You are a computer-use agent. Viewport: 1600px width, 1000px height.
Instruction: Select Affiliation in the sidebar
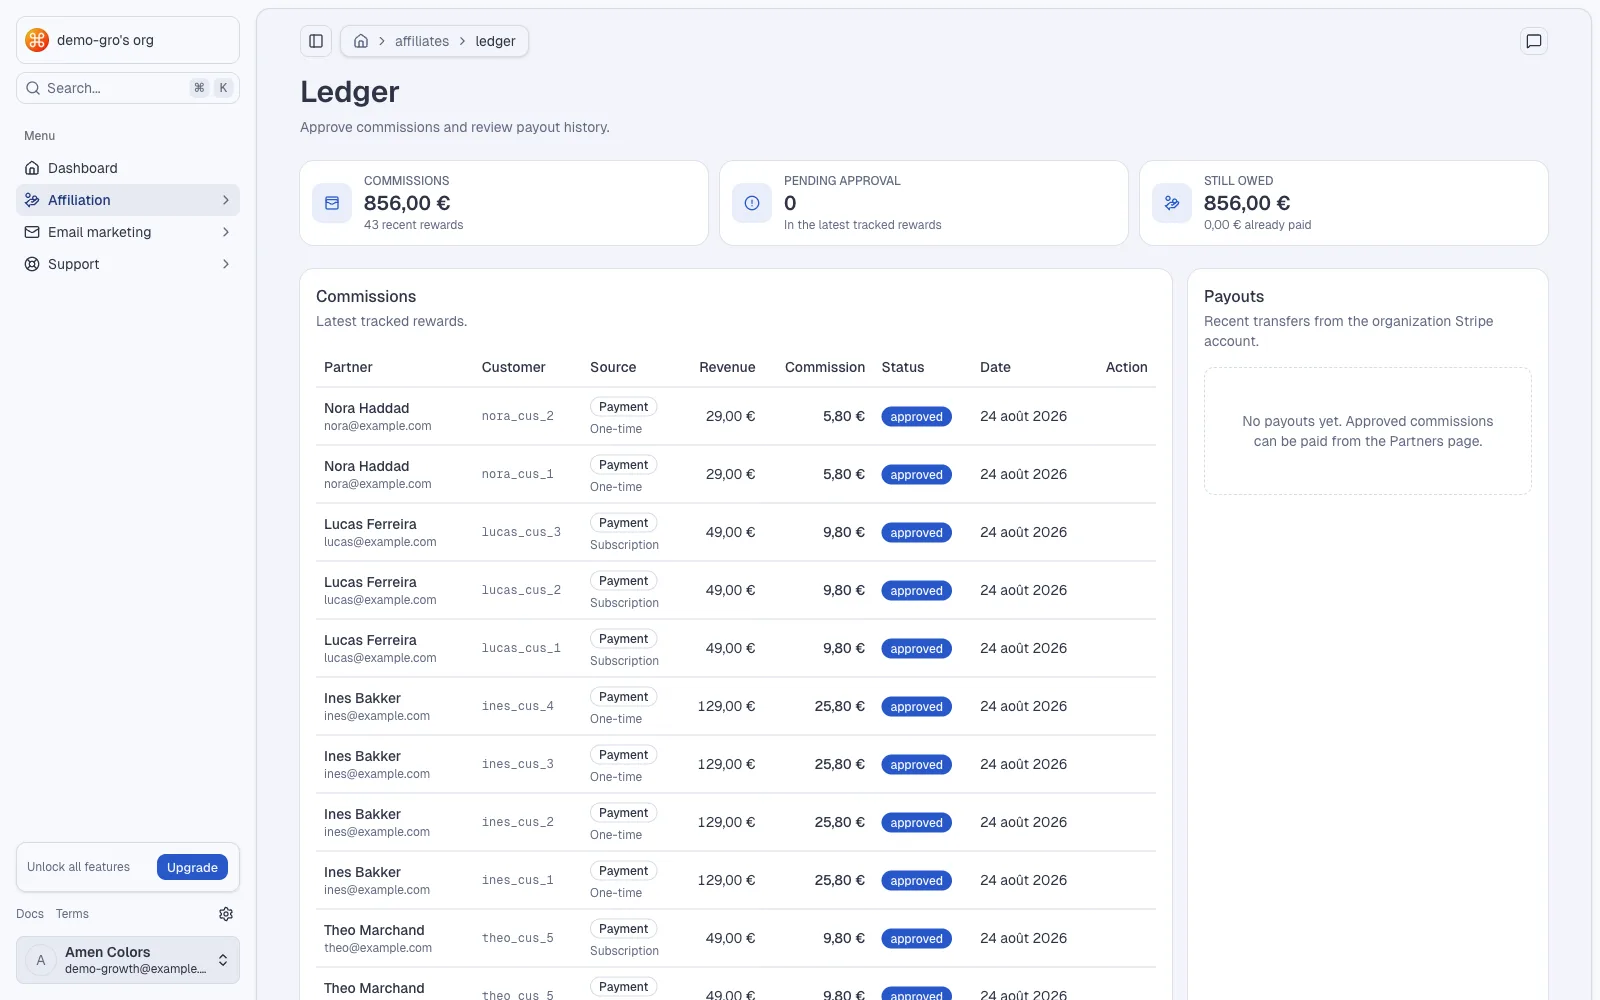(x=128, y=200)
